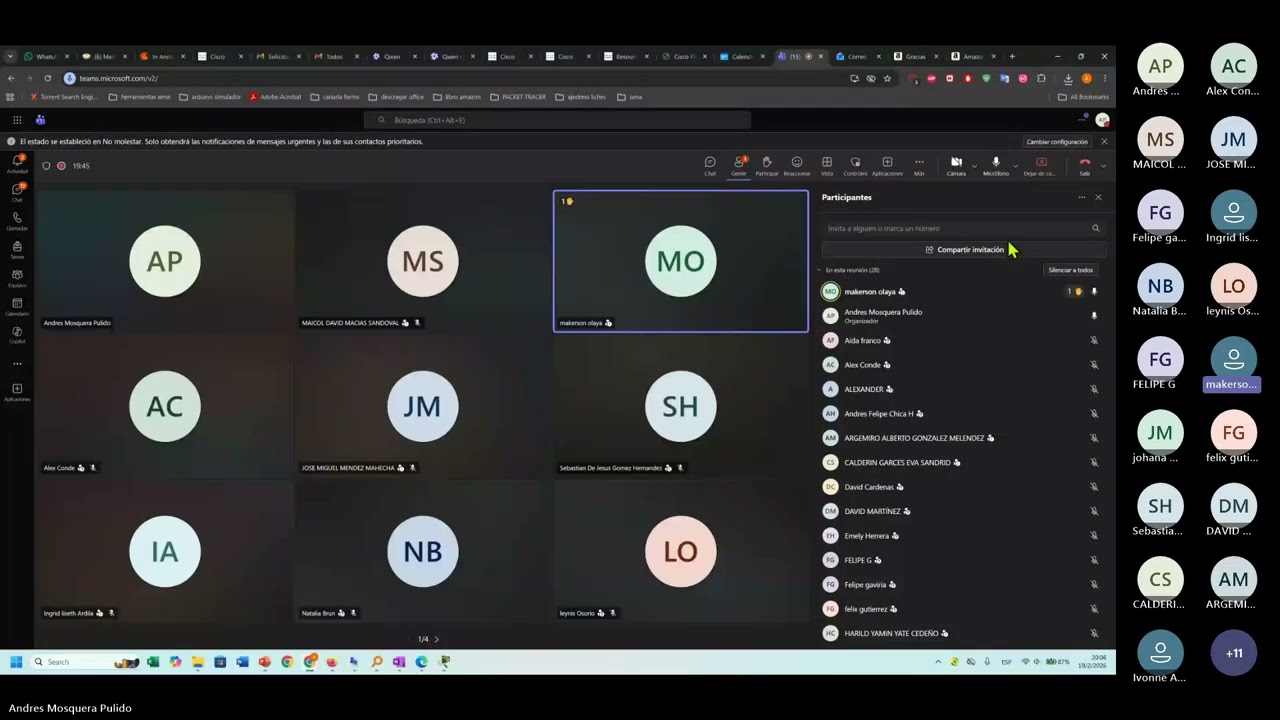
Task: Click the Compartir invitación button
Action: point(964,250)
